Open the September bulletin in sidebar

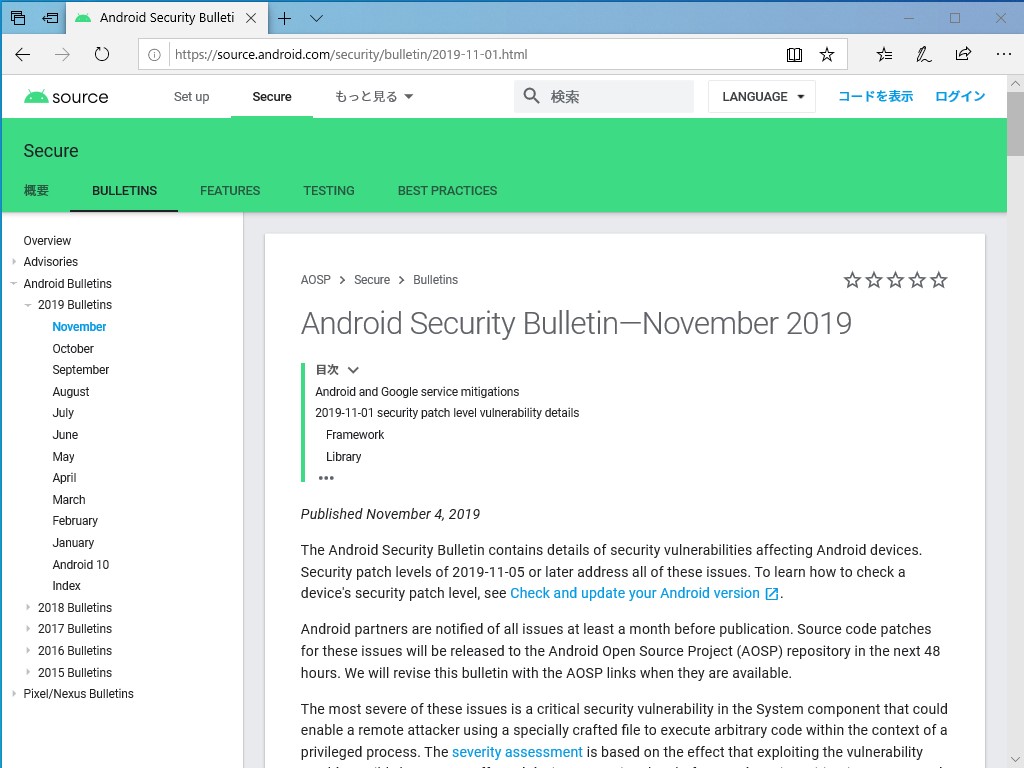[80, 370]
